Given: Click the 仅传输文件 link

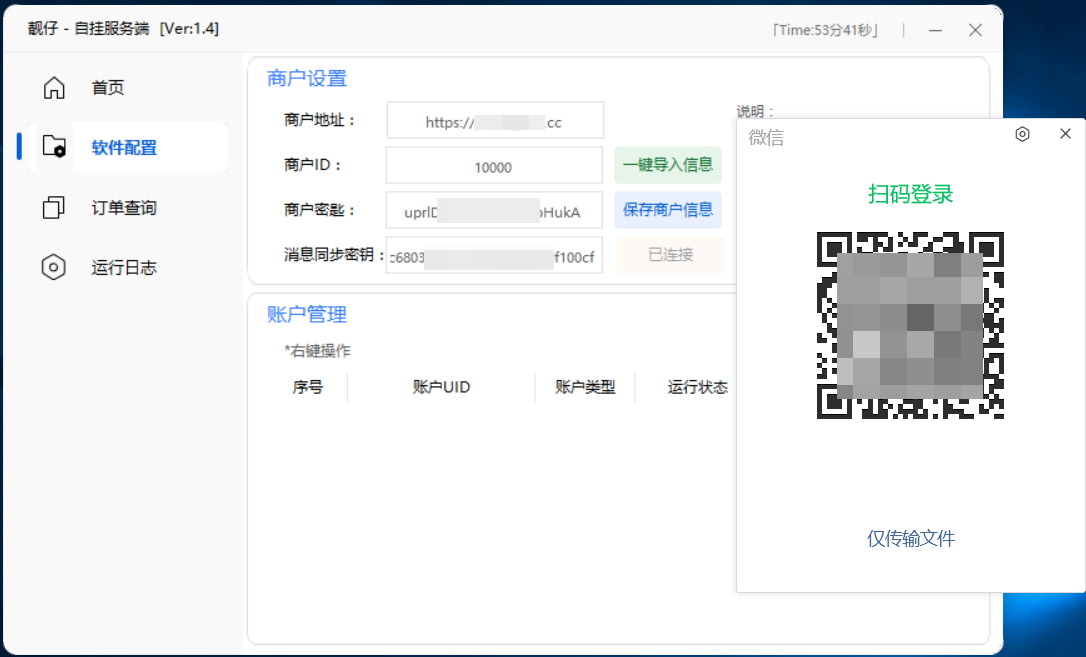Looking at the screenshot, I should tap(910, 539).
